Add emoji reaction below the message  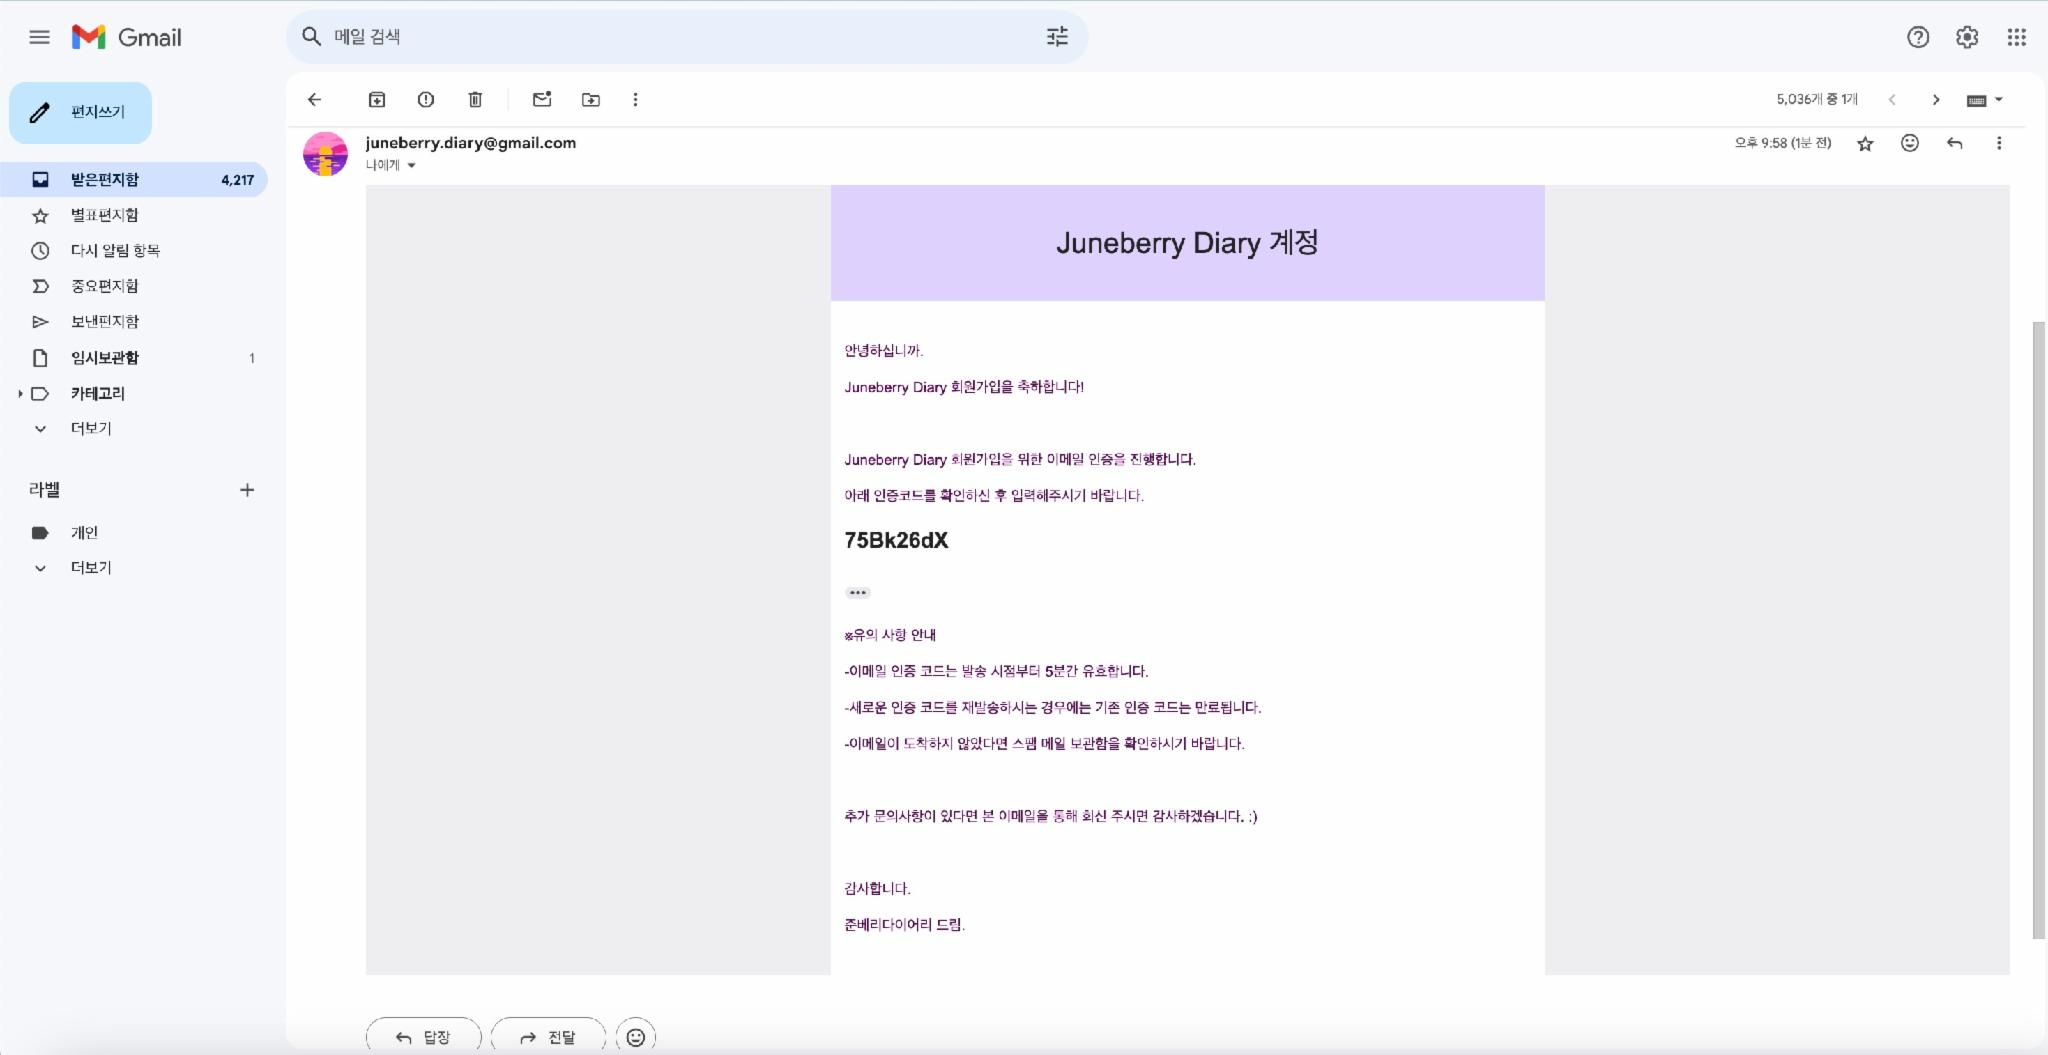coord(636,1037)
